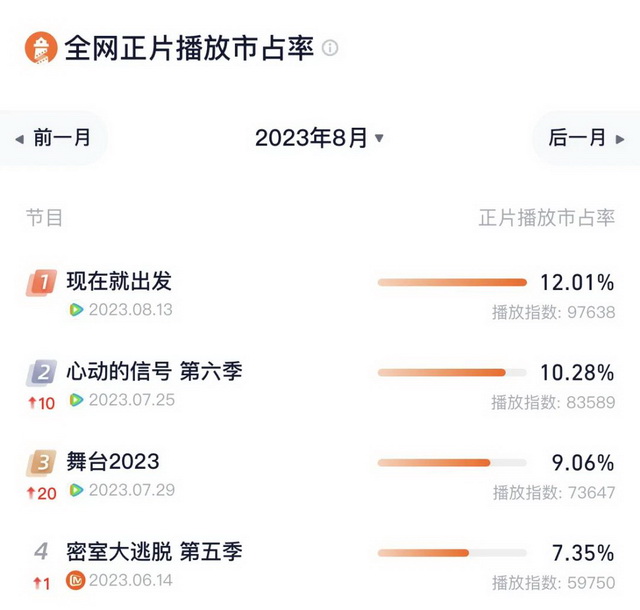Click the orange lighthouse app logo
This screenshot has height=610, width=640.
coord(39,47)
